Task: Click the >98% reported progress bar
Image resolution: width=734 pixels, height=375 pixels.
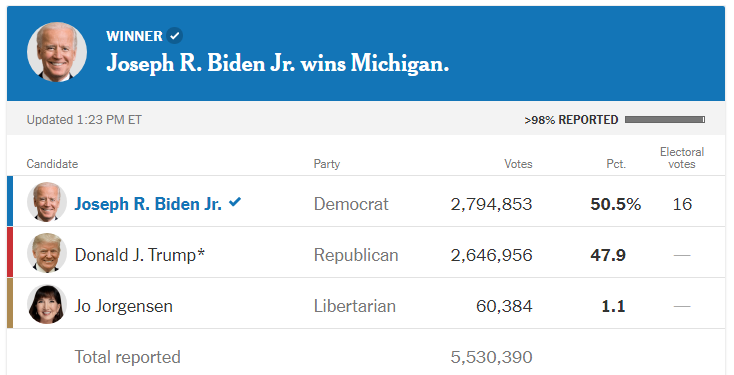Action: coord(665,120)
